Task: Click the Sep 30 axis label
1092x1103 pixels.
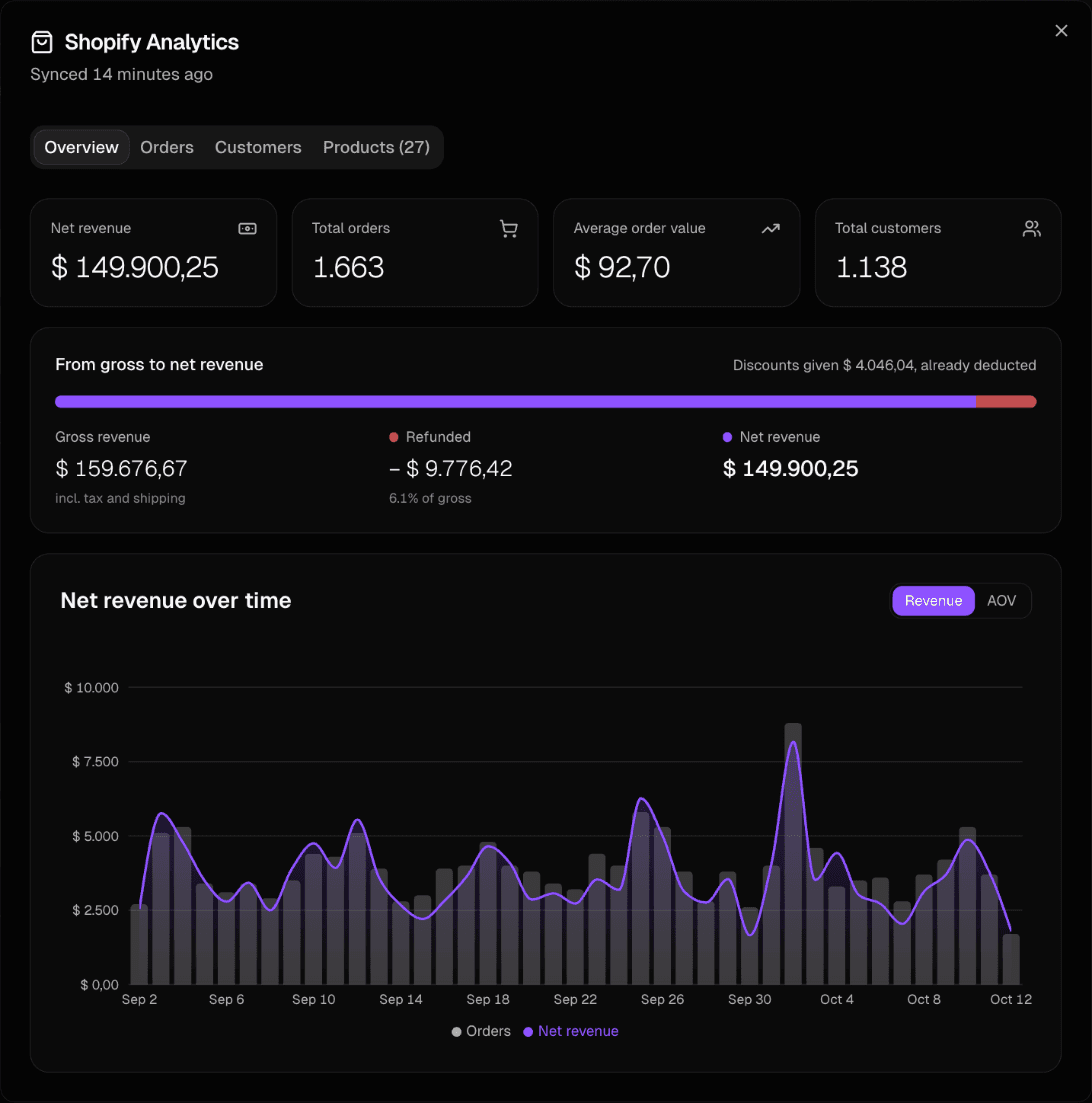Action: tap(750, 1000)
